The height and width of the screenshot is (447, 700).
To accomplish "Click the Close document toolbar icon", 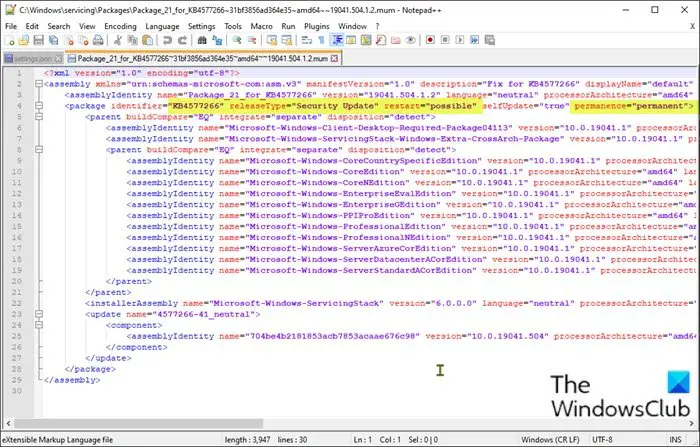I will click(x=69, y=40).
